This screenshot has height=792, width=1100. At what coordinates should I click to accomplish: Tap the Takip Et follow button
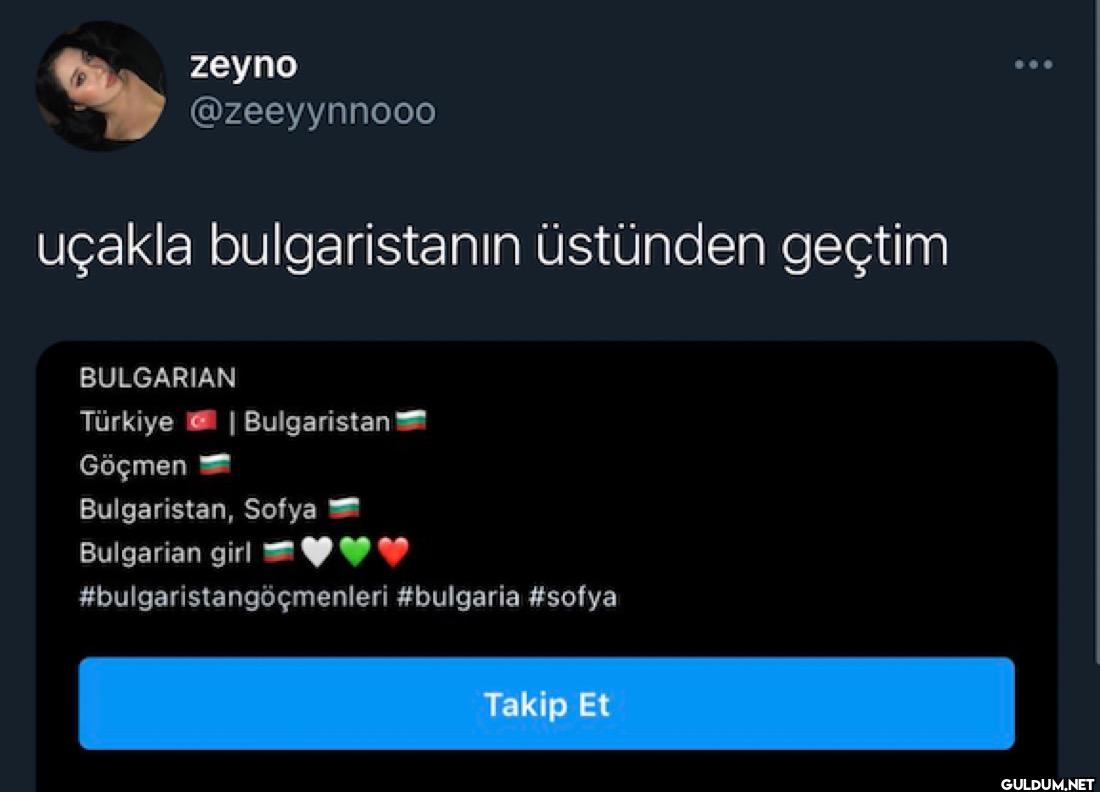pyautogui.click(x=546, y=704)
